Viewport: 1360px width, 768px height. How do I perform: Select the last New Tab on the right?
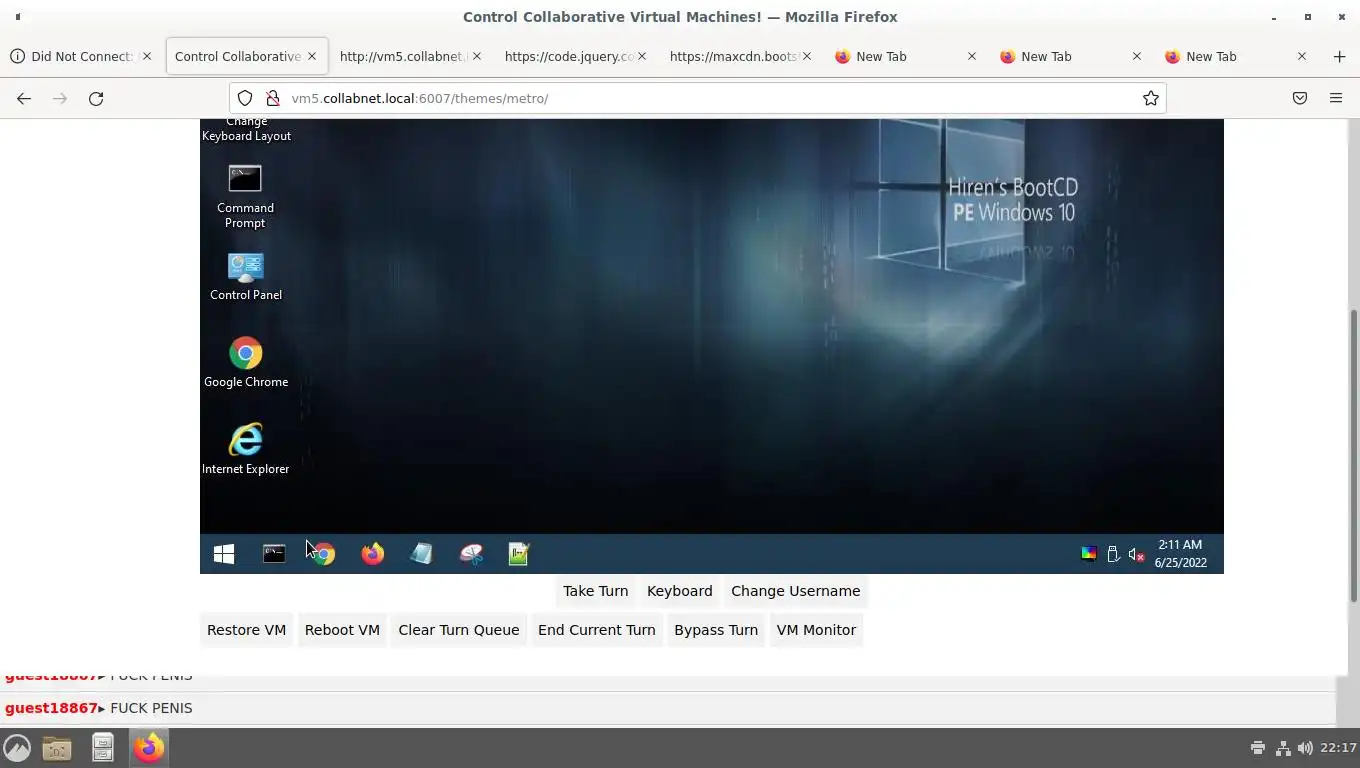point(1235,56)
